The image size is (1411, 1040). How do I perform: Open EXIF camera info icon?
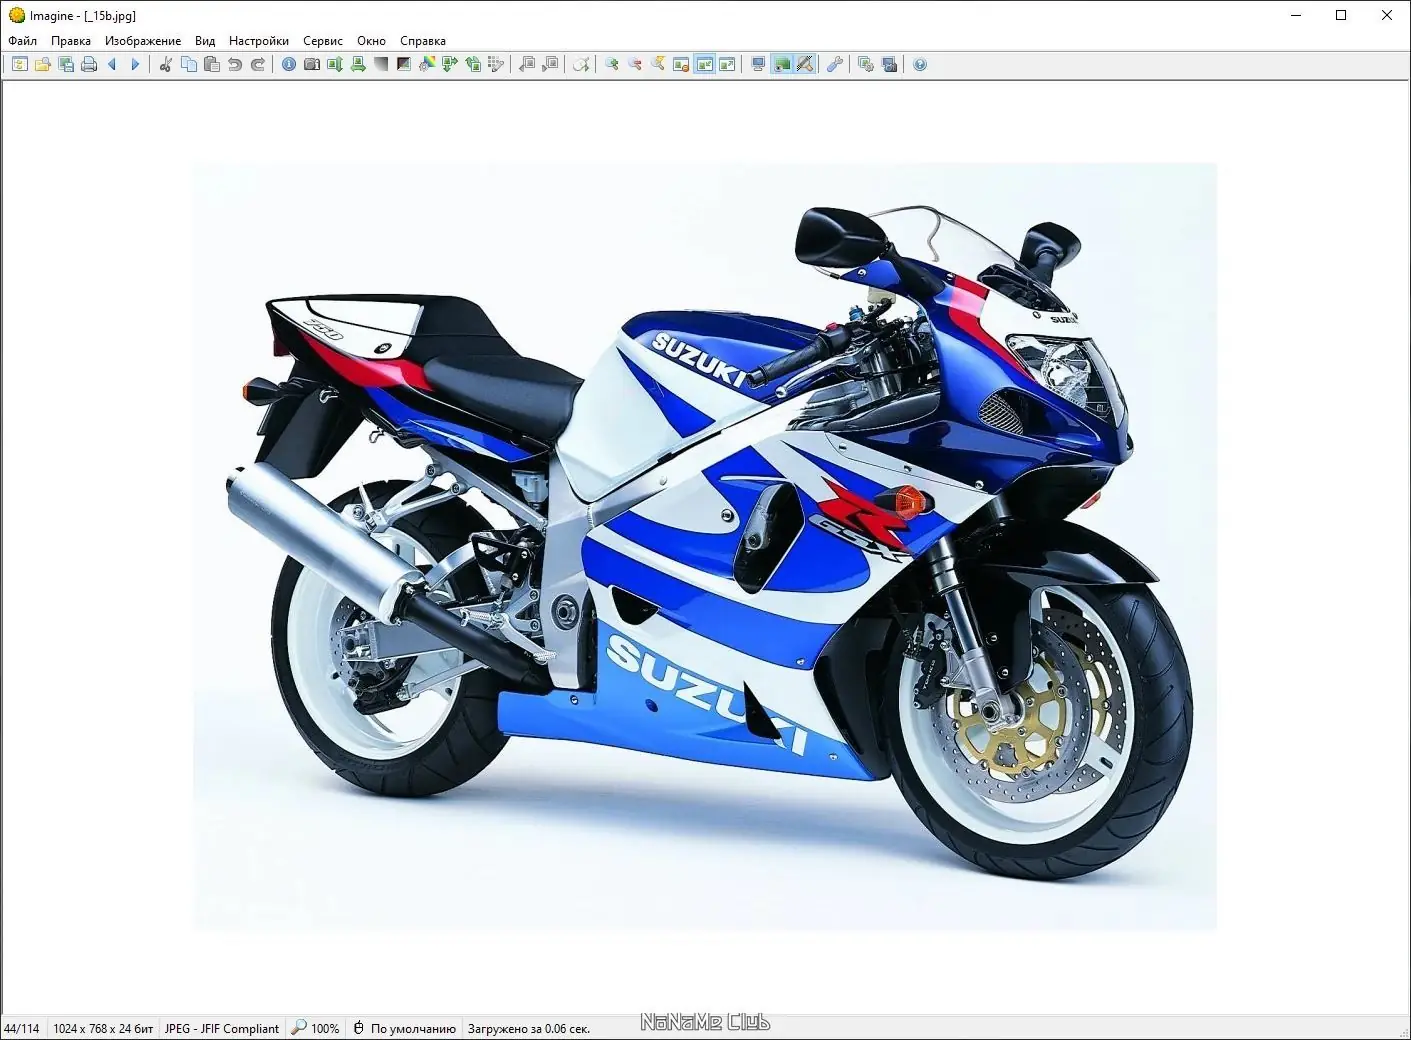click(x=312, y=65)
